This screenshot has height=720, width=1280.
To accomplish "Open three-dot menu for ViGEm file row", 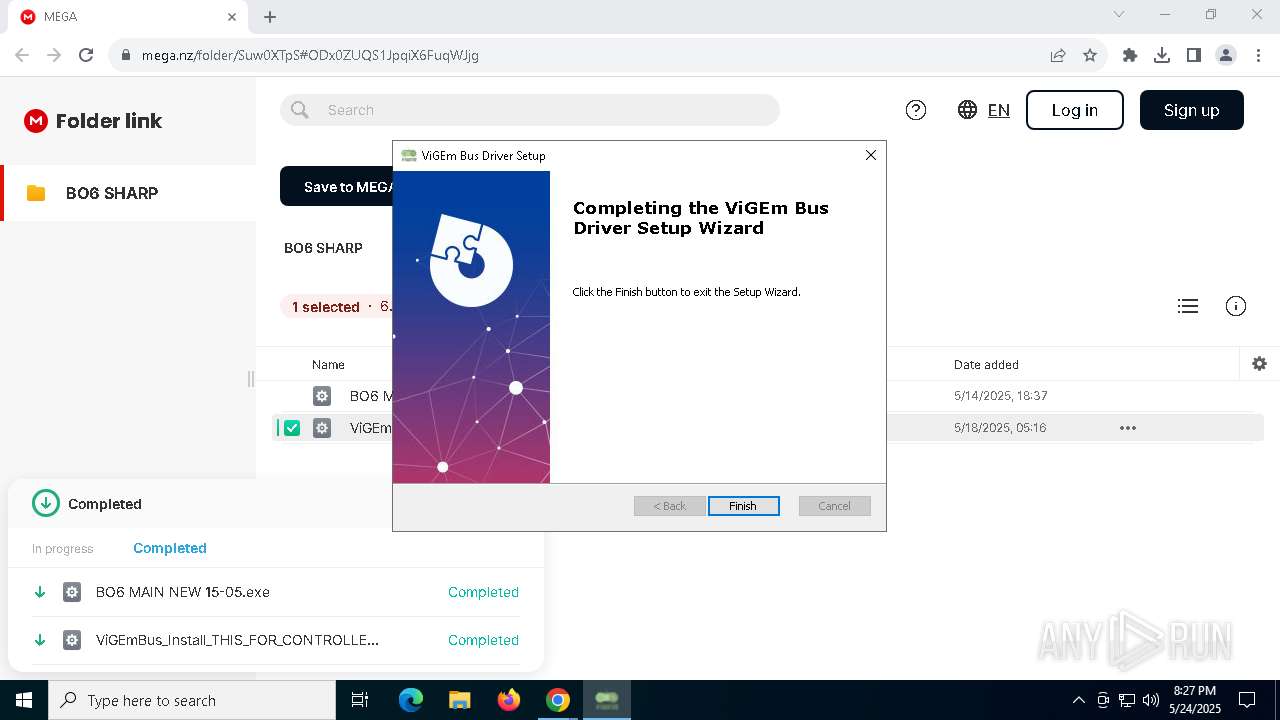I will point(1128,428).
